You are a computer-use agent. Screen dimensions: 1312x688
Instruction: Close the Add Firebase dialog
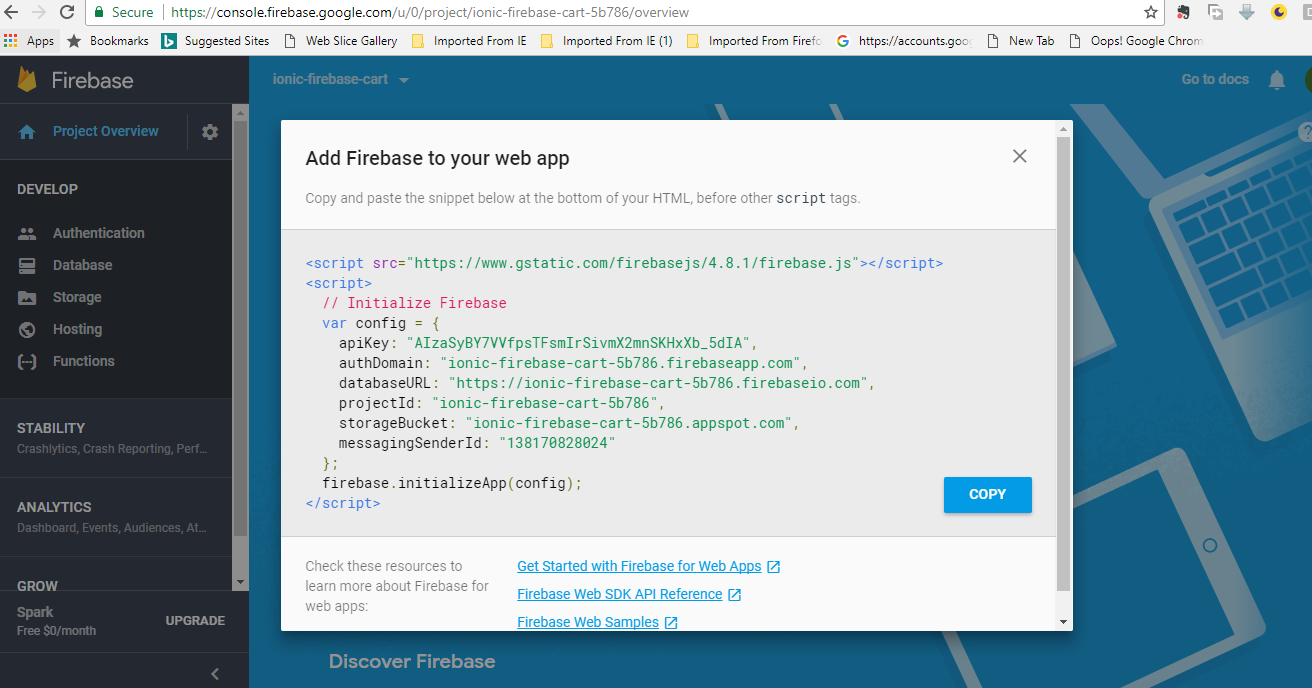[x=1019, y=156]
